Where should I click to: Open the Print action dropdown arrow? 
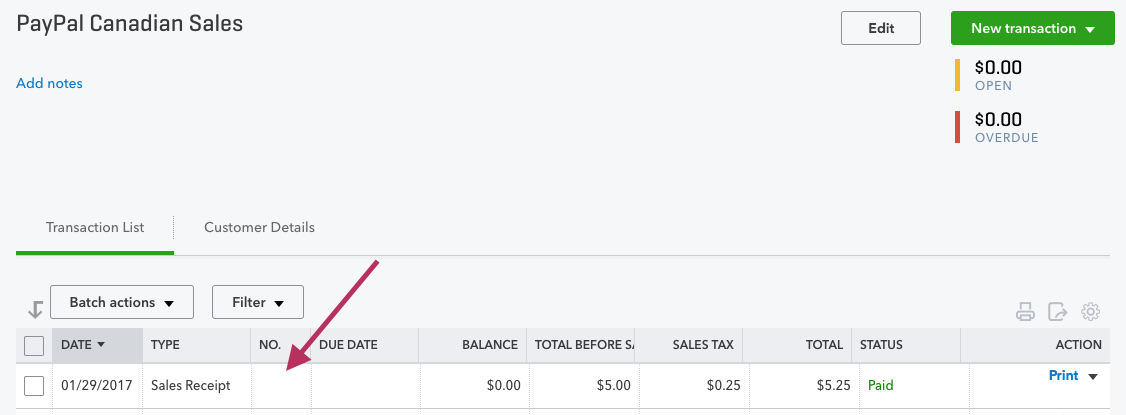click(x=1093, y=376)
